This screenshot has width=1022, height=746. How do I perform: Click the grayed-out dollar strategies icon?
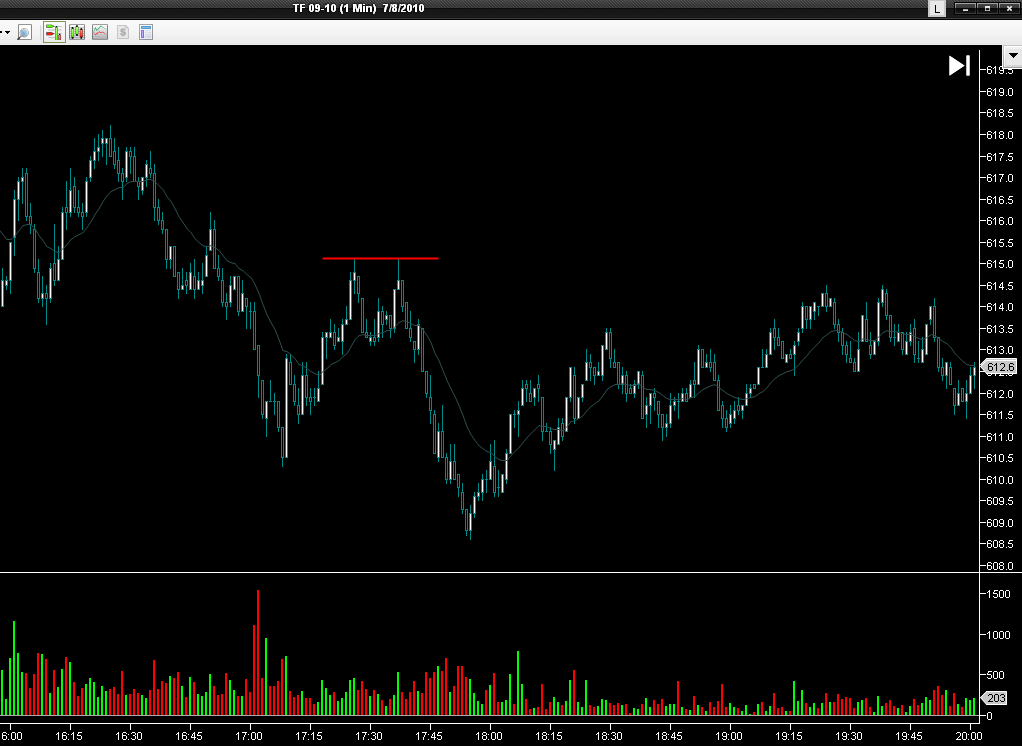123,32
